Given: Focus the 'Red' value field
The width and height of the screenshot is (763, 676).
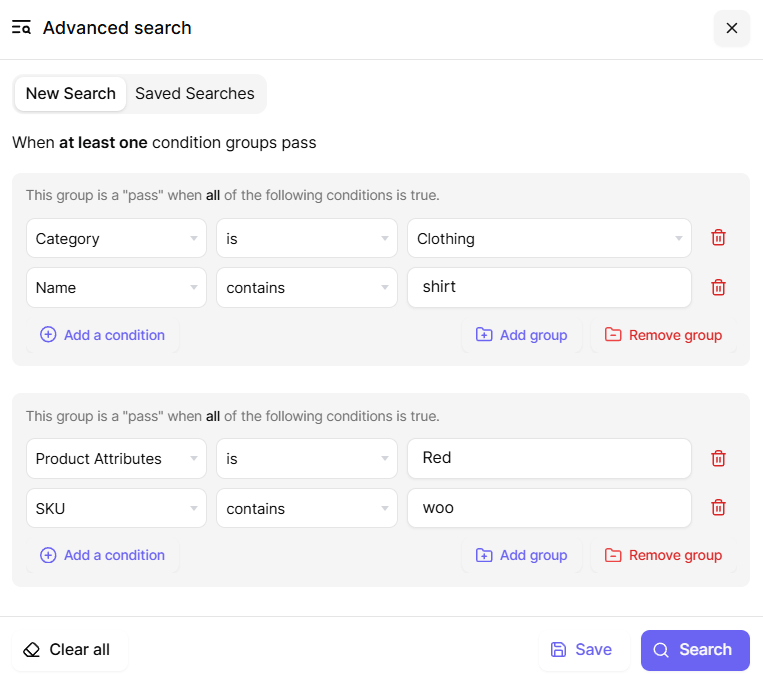Looking at the screenshot, I should (549, 458).
